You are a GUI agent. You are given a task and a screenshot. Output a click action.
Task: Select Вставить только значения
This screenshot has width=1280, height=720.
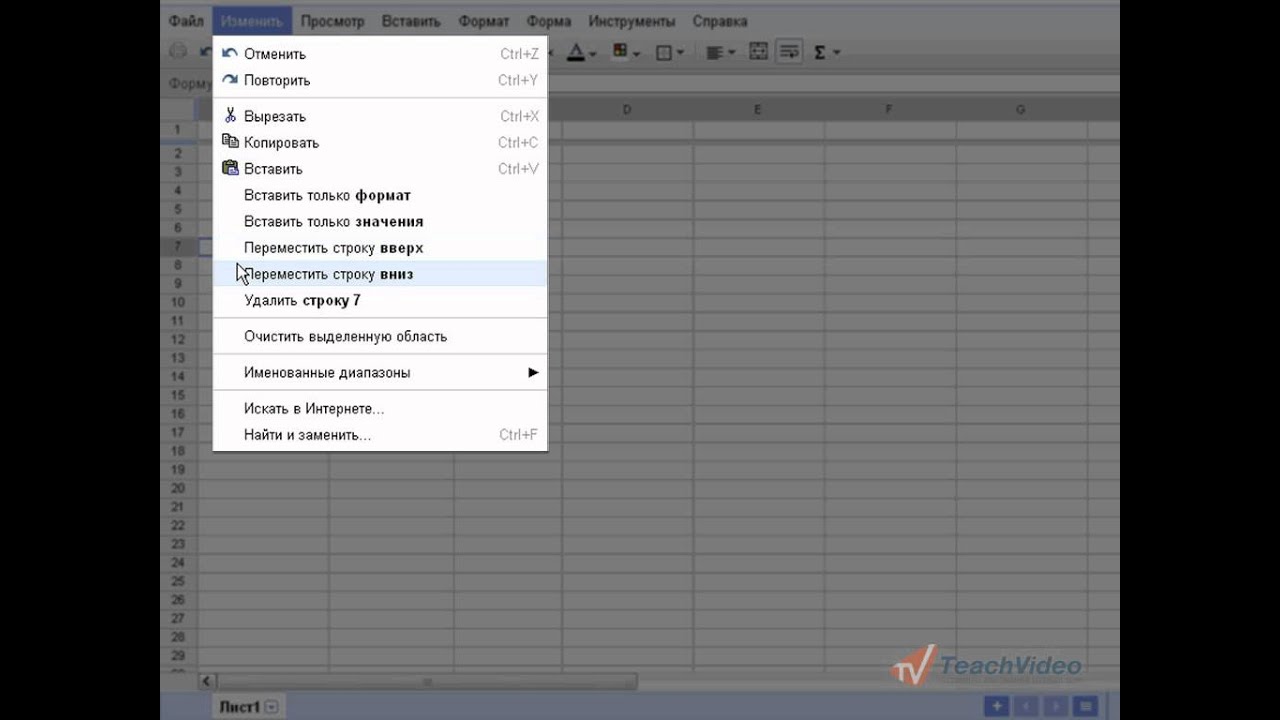[380, 221]
